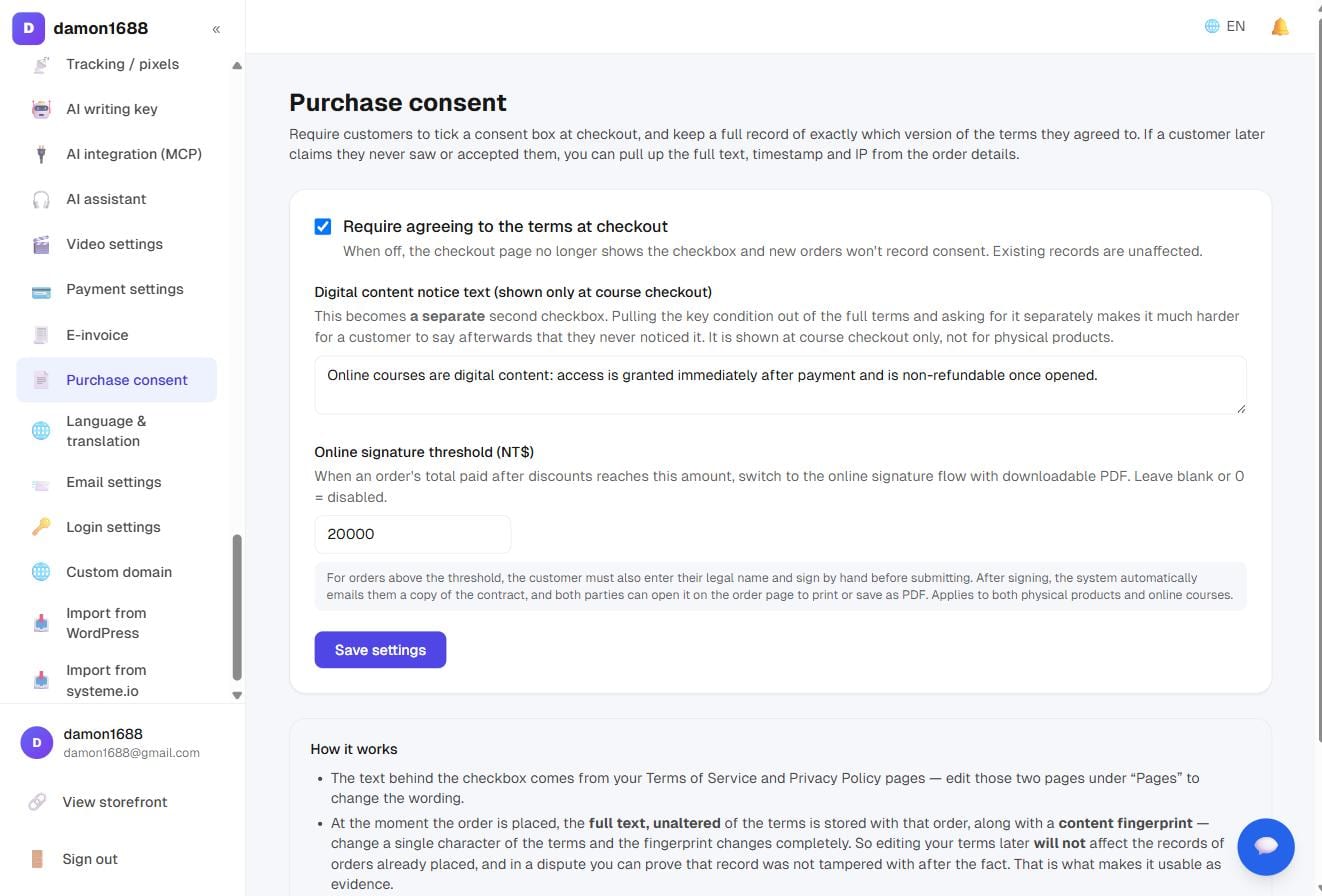Click the Online signature threshold (NT$) label
The height and width of the screenshot is (896, 1322).
coord(424,452)
